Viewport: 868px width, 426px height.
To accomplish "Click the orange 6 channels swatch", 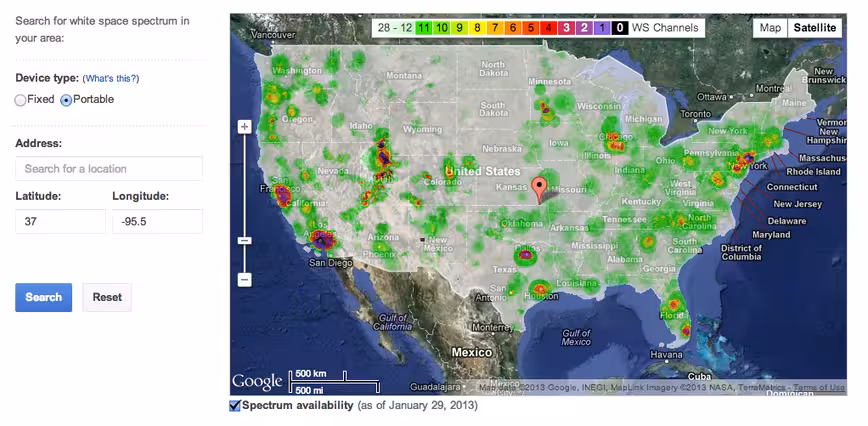I will [x=513, y=28].
